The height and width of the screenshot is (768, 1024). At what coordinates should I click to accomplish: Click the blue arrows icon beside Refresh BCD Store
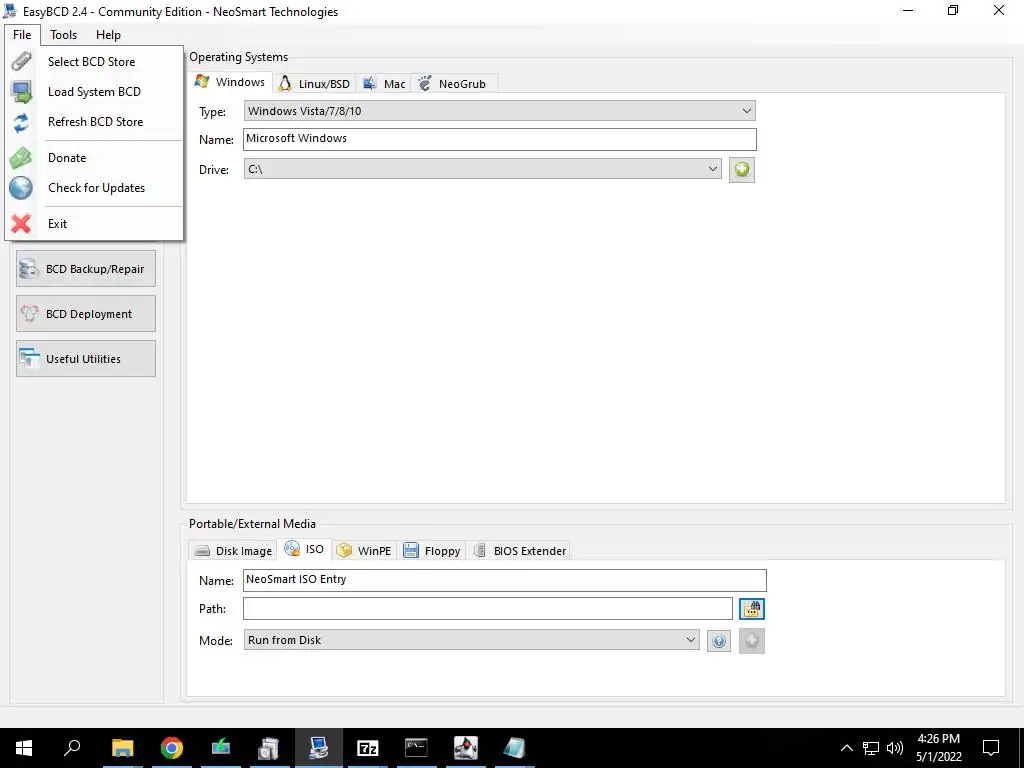click(21, 122)
